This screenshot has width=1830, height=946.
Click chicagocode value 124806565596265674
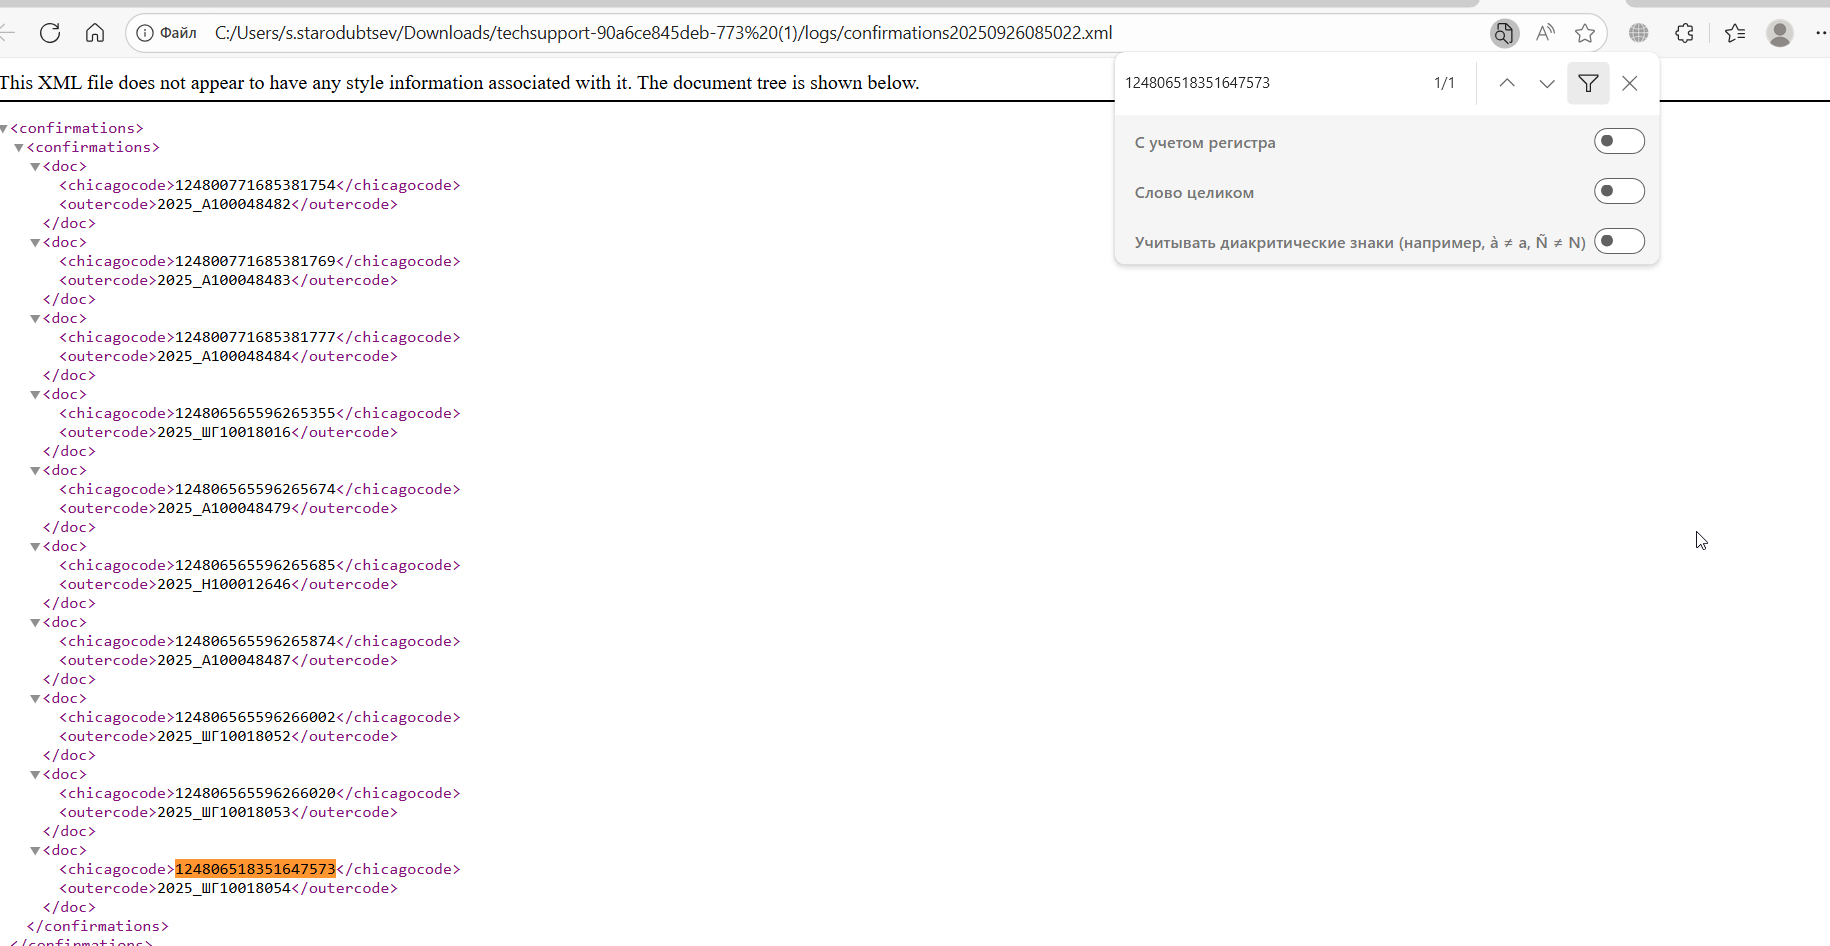coord(255,489)
